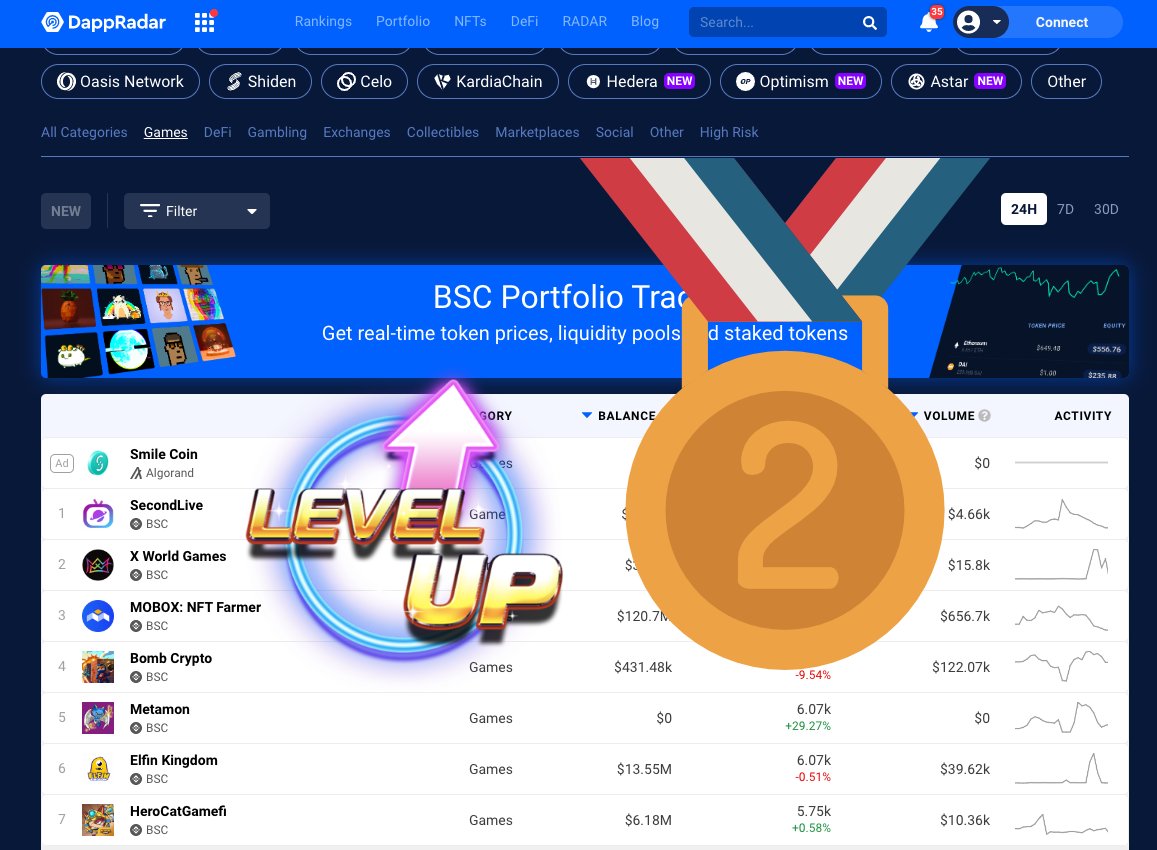Open the NFTs menu

(470, 21)
